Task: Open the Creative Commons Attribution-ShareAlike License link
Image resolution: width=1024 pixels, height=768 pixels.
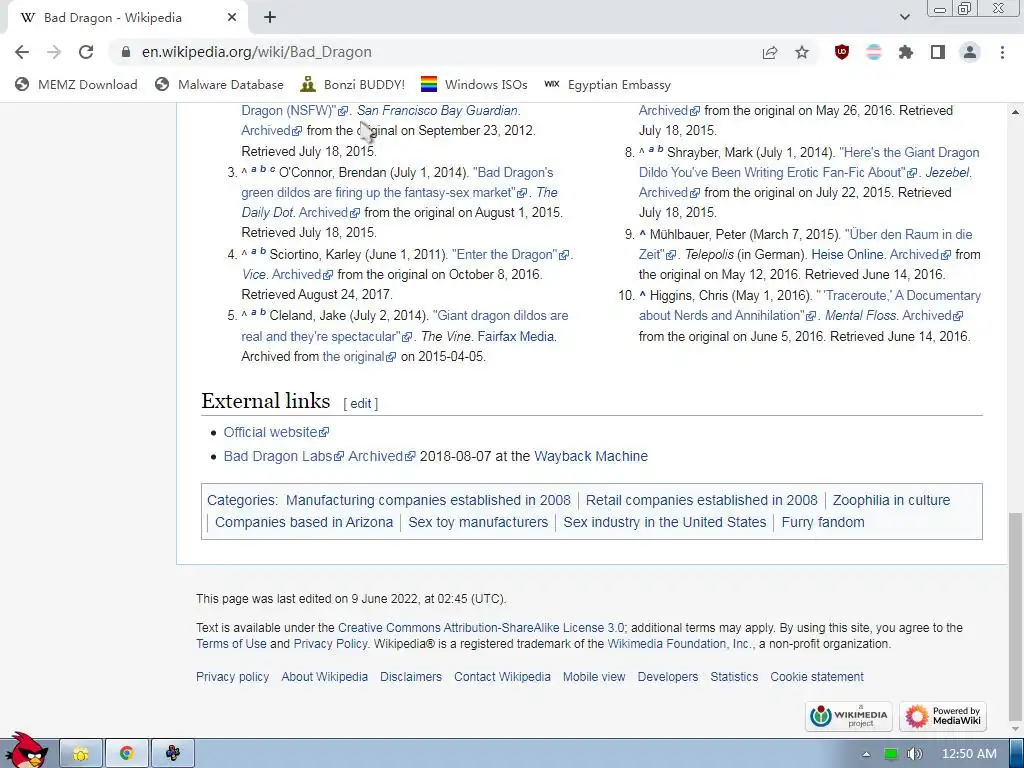Action: (481, 628)
